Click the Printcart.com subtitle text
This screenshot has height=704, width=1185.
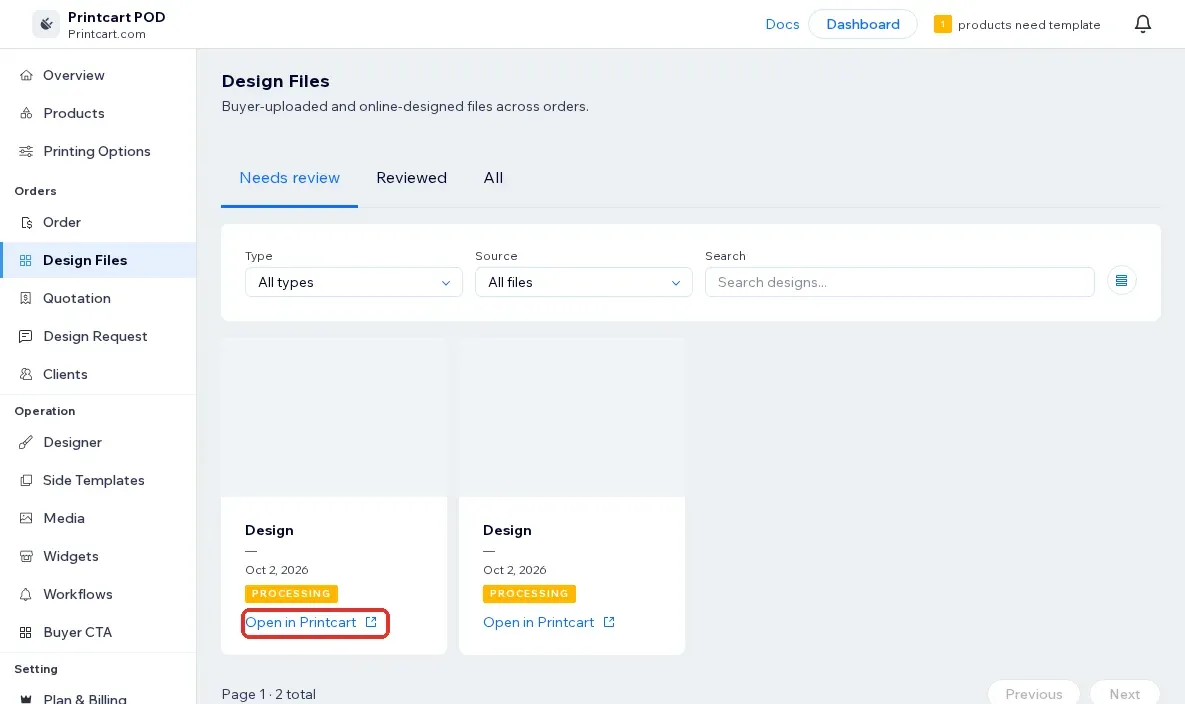tap(107, 34)
